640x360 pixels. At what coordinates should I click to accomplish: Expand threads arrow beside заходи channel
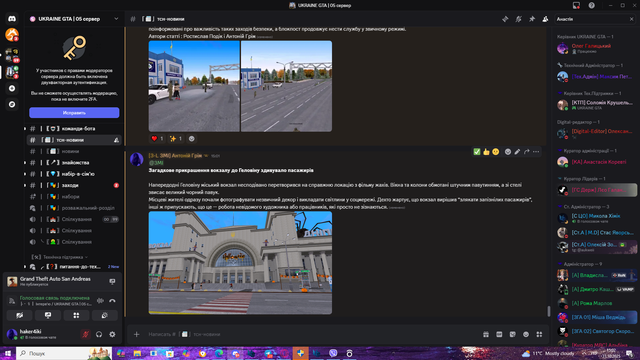click(25, 185)
